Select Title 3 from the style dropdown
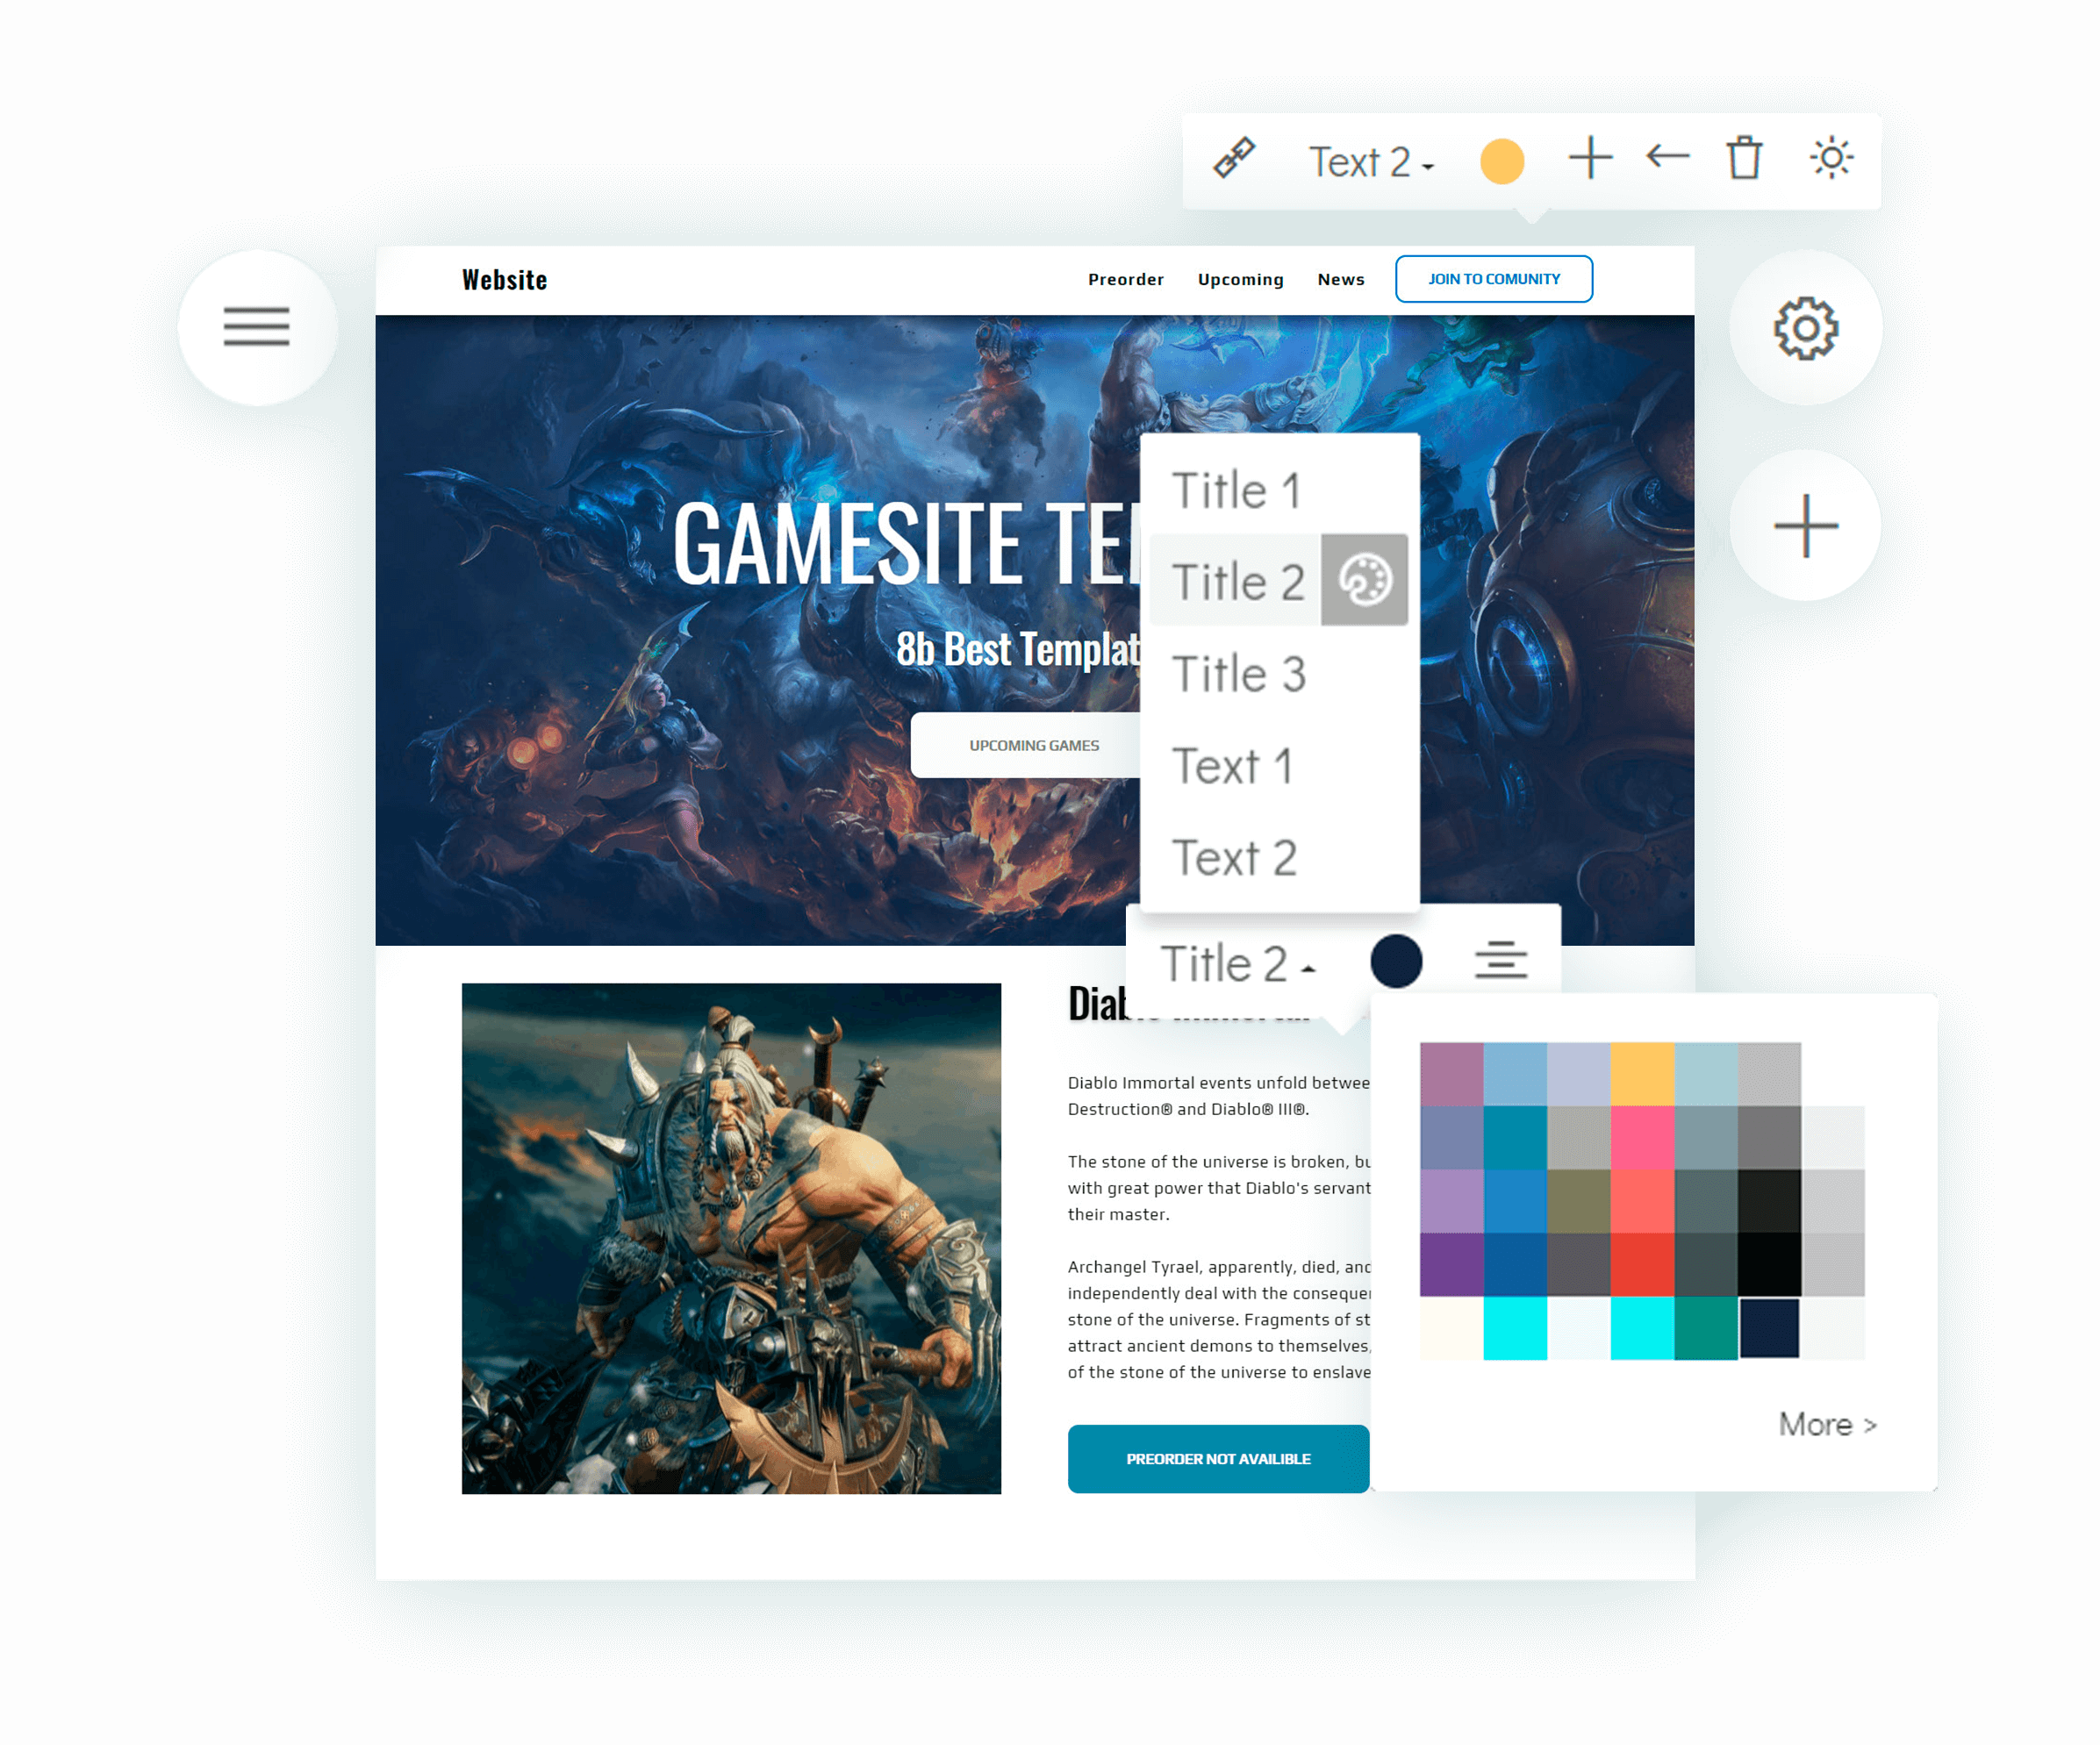This screenshot has height=1745, width=2100. point(1238,673)
